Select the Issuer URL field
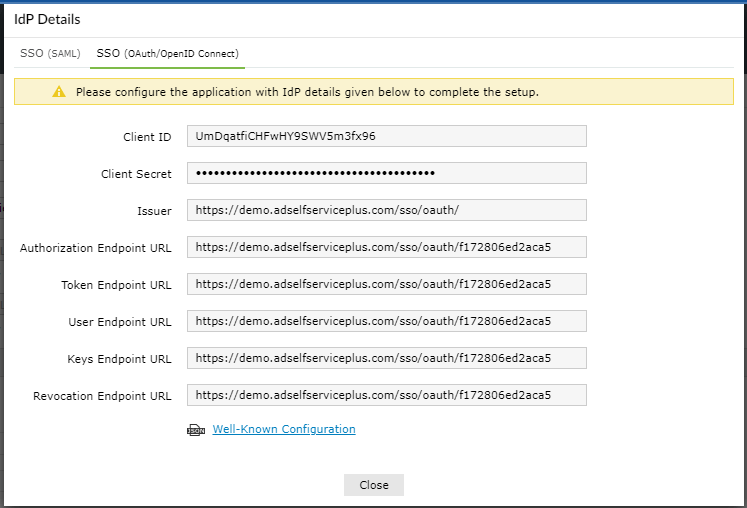The width and height of the screenshot is (747, 508). [x=386, y=210]
